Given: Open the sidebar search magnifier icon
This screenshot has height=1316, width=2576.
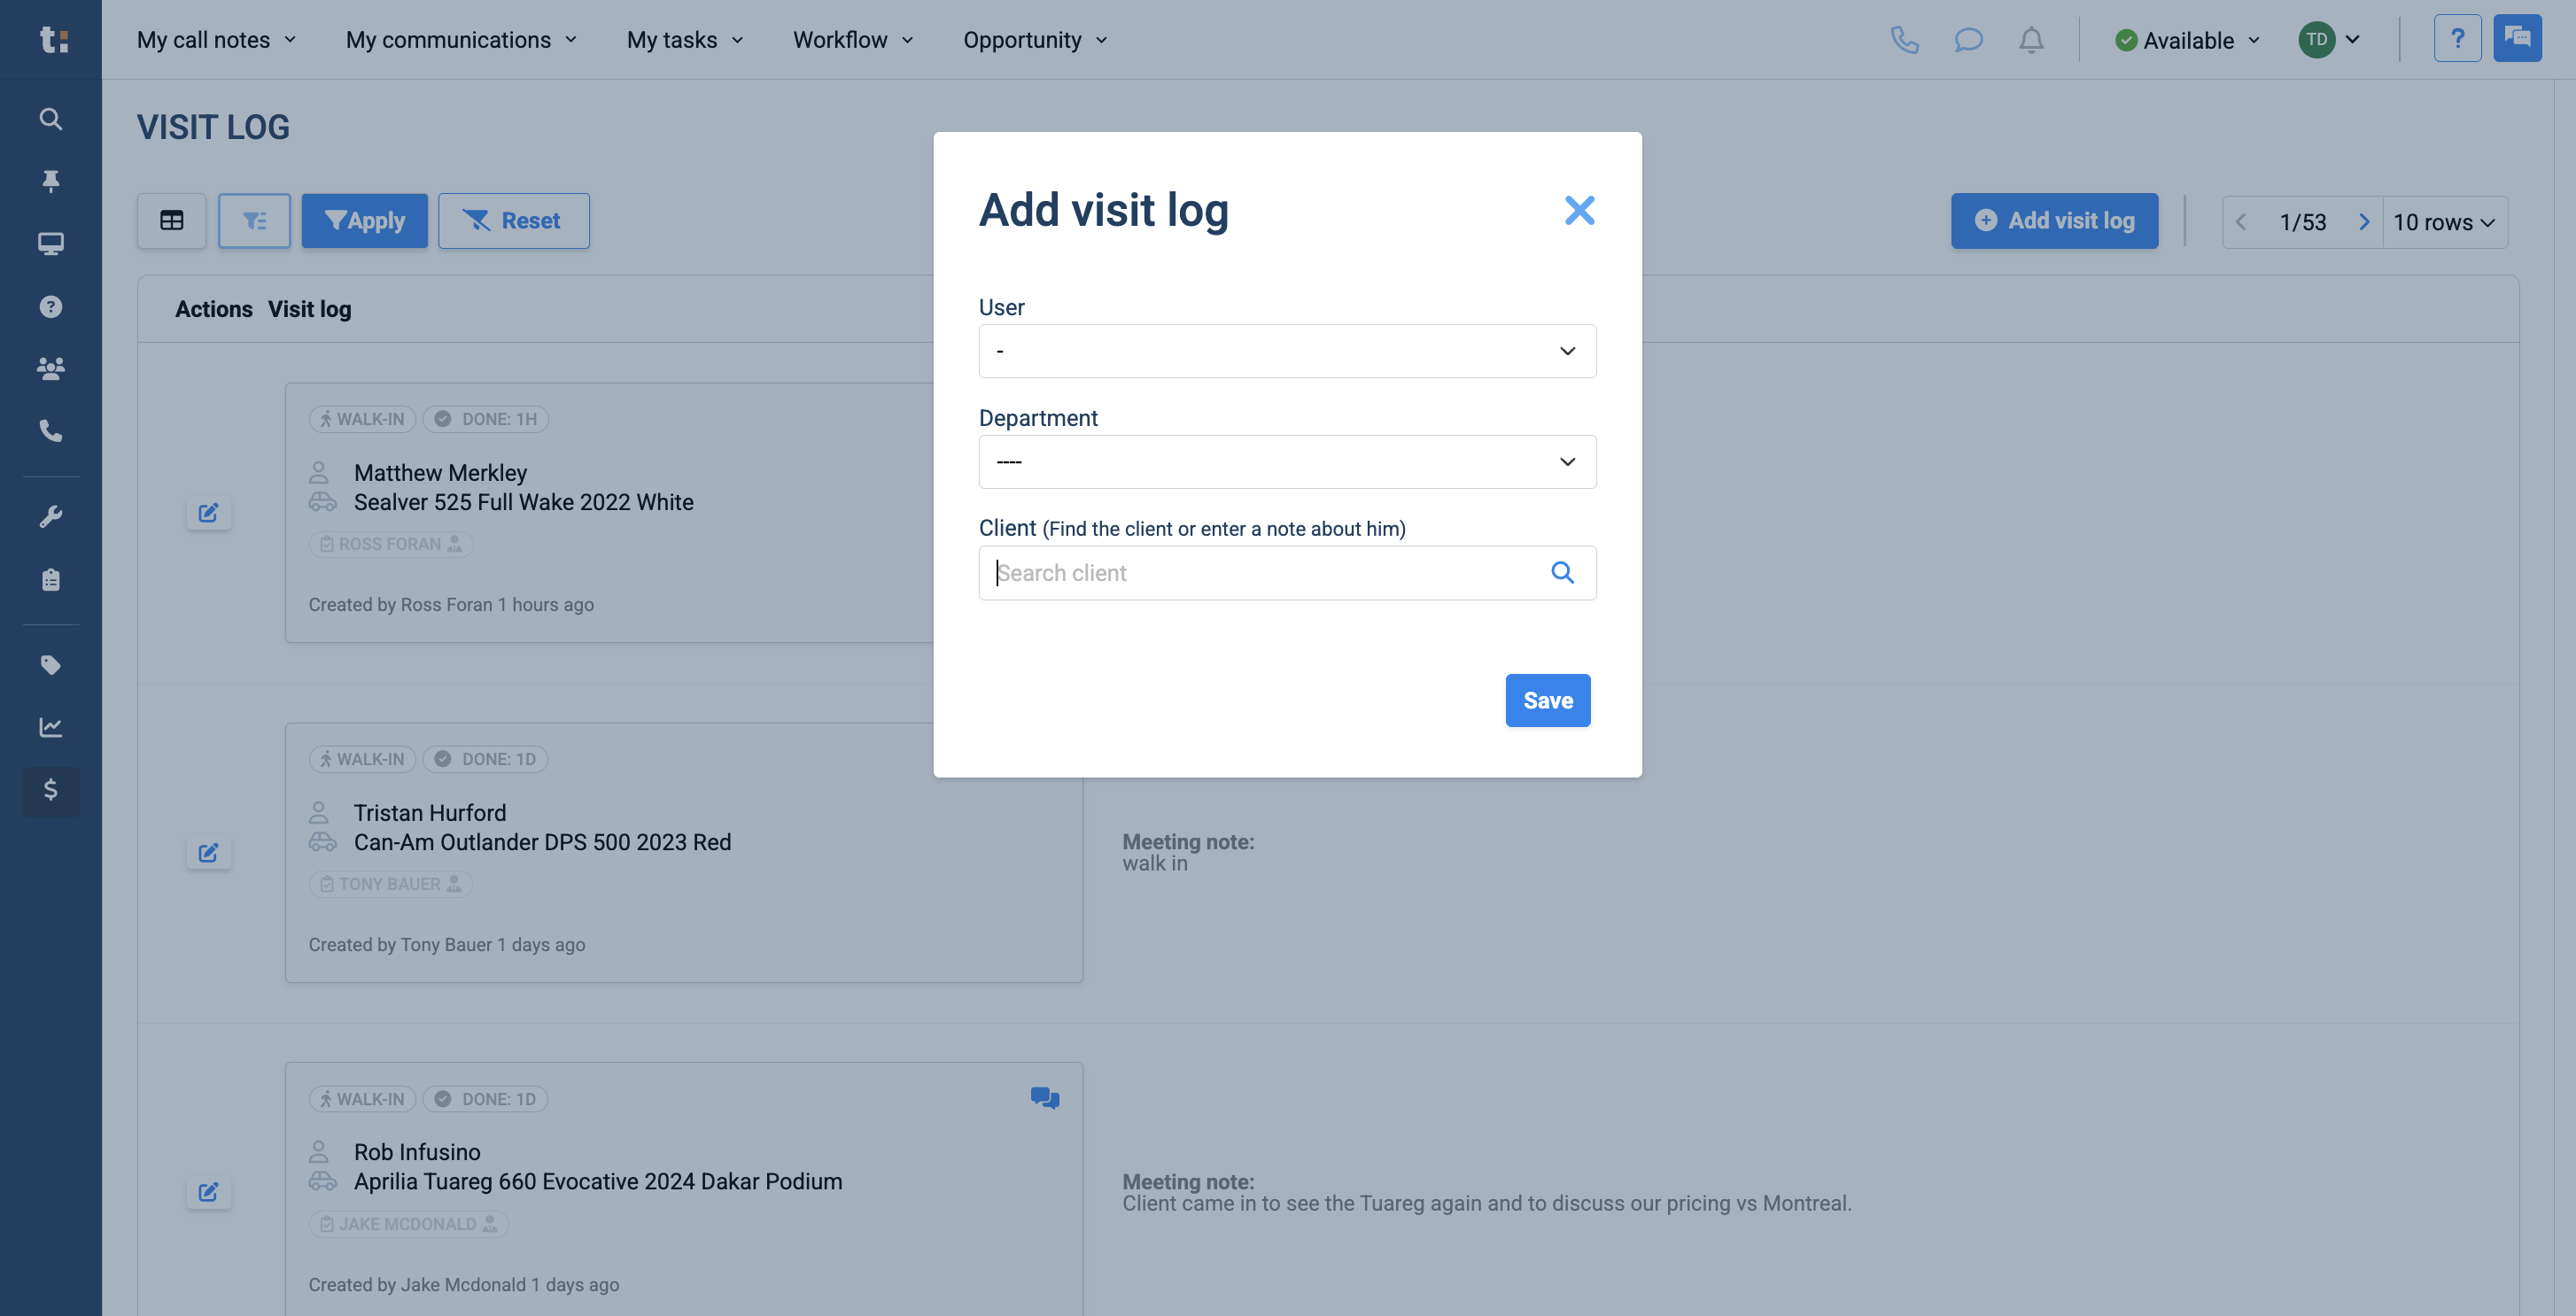Looking at the screenshot, I should [50, 119].
